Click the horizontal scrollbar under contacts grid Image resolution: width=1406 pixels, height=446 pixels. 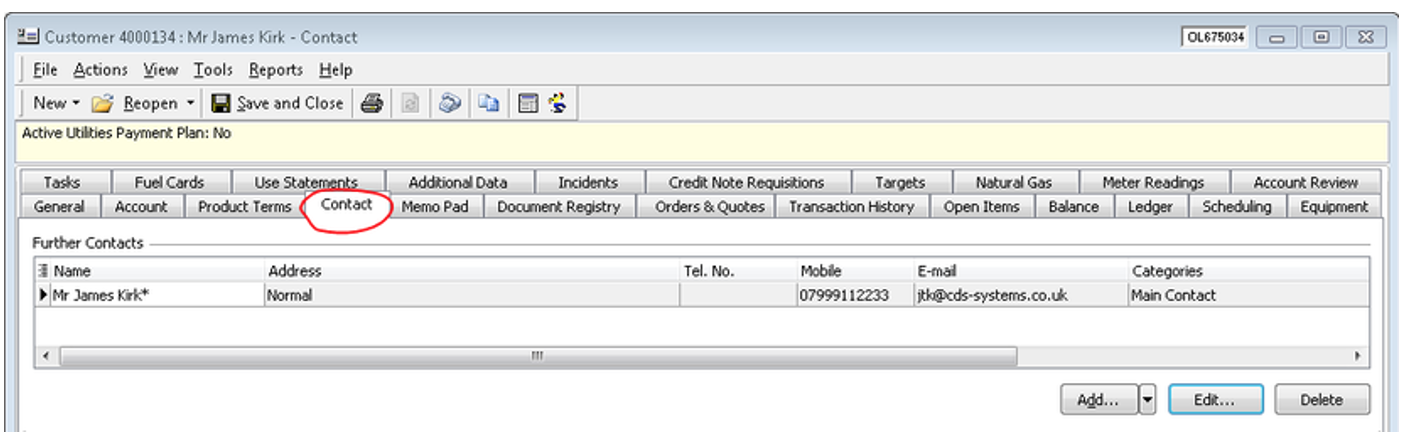pyautogui.click(x=537, y=356)
